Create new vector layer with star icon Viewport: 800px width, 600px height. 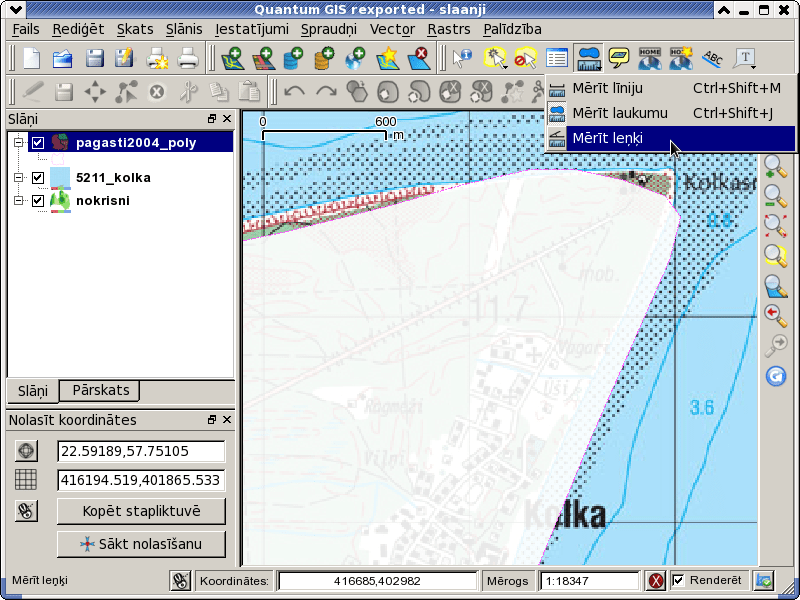click(x=387, y=58)
